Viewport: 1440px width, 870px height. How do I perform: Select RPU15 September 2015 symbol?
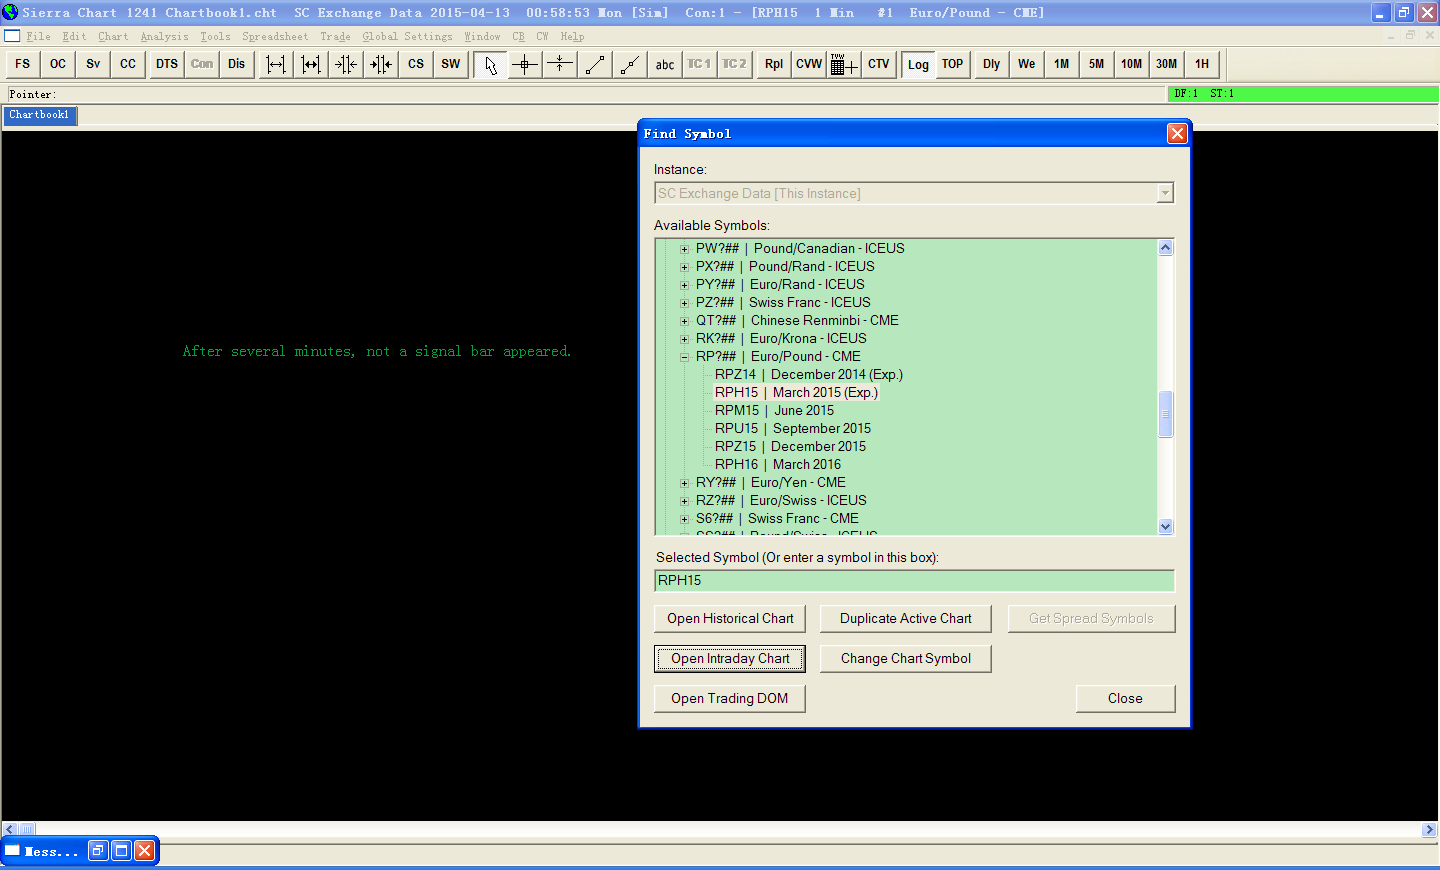click(x=793, y=429)
